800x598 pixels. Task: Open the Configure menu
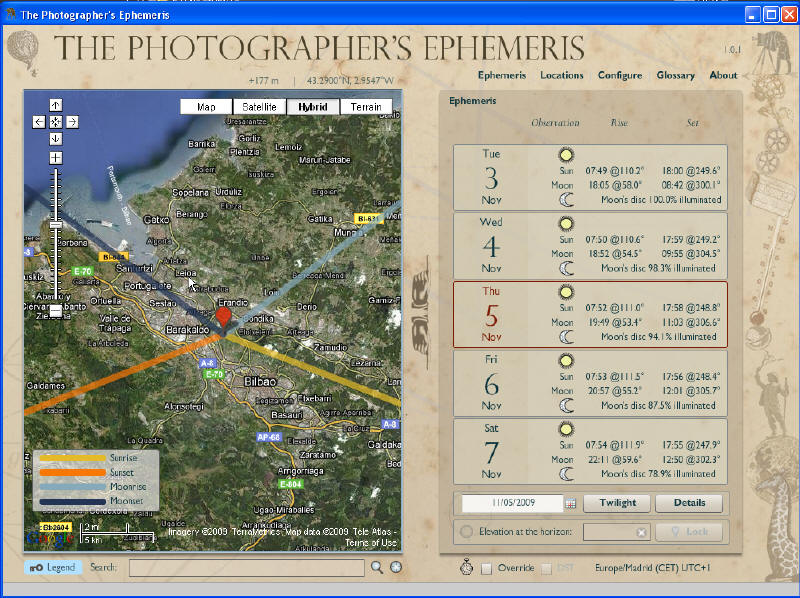tap(620, 75)
